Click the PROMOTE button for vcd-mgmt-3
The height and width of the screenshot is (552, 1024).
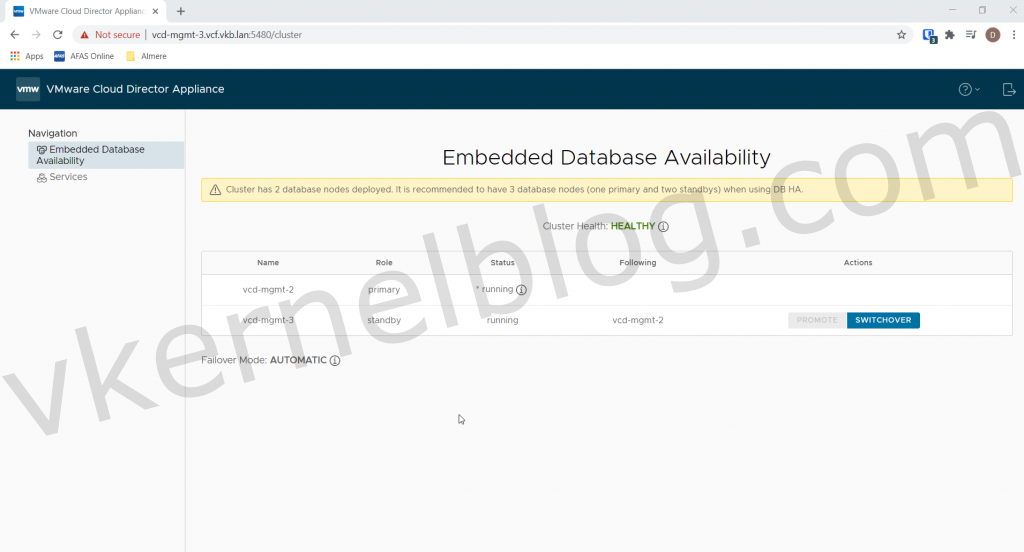click(817, 320)
